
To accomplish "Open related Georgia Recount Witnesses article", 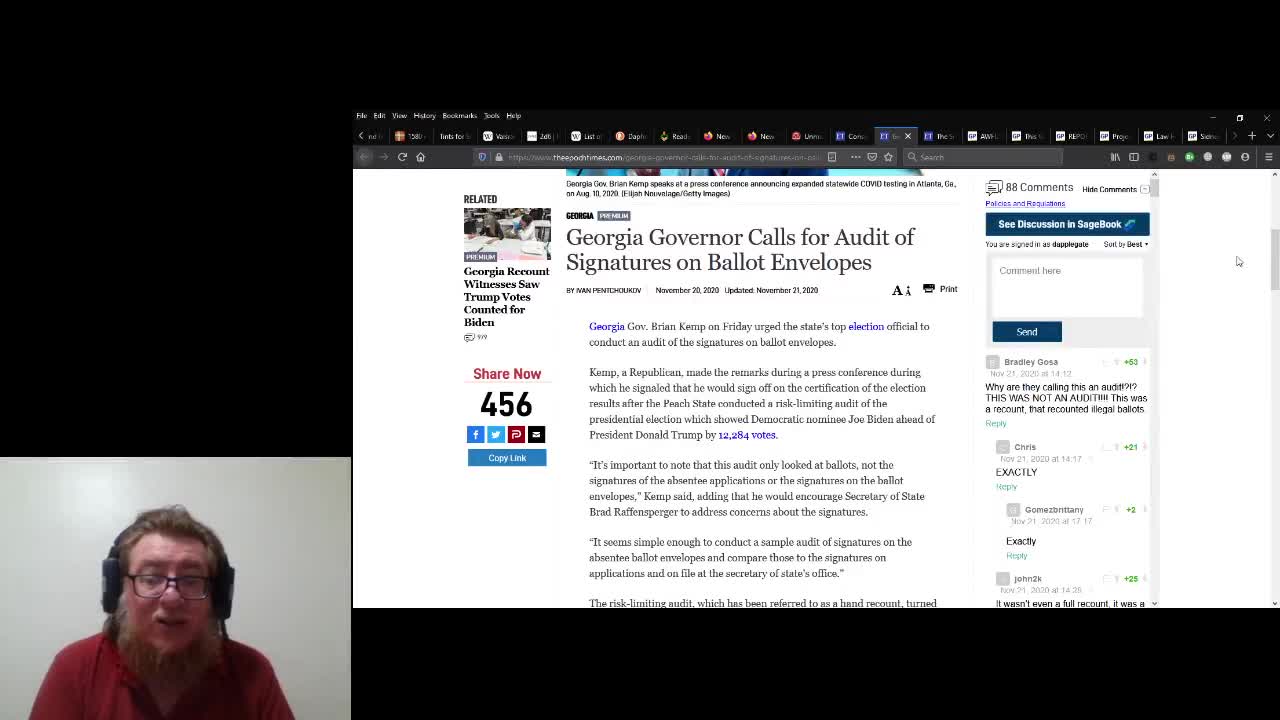I will pyautogui.click(x=506, y=296).
